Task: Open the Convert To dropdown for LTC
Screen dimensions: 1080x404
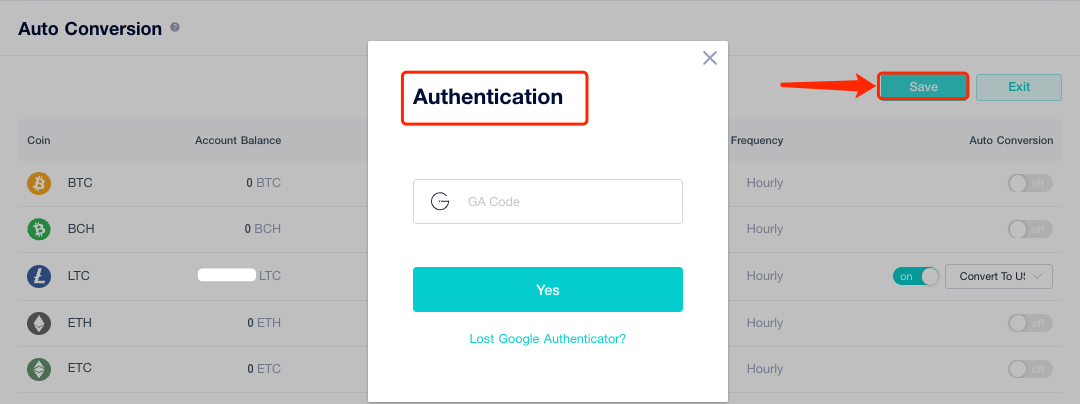Action: (998, 276)
